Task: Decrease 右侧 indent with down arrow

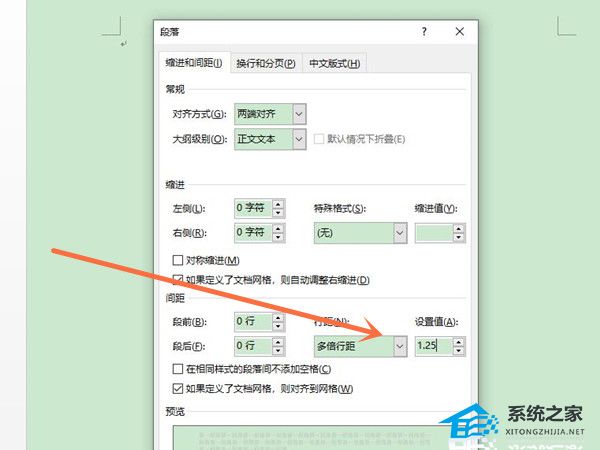Action: (279, 237)
